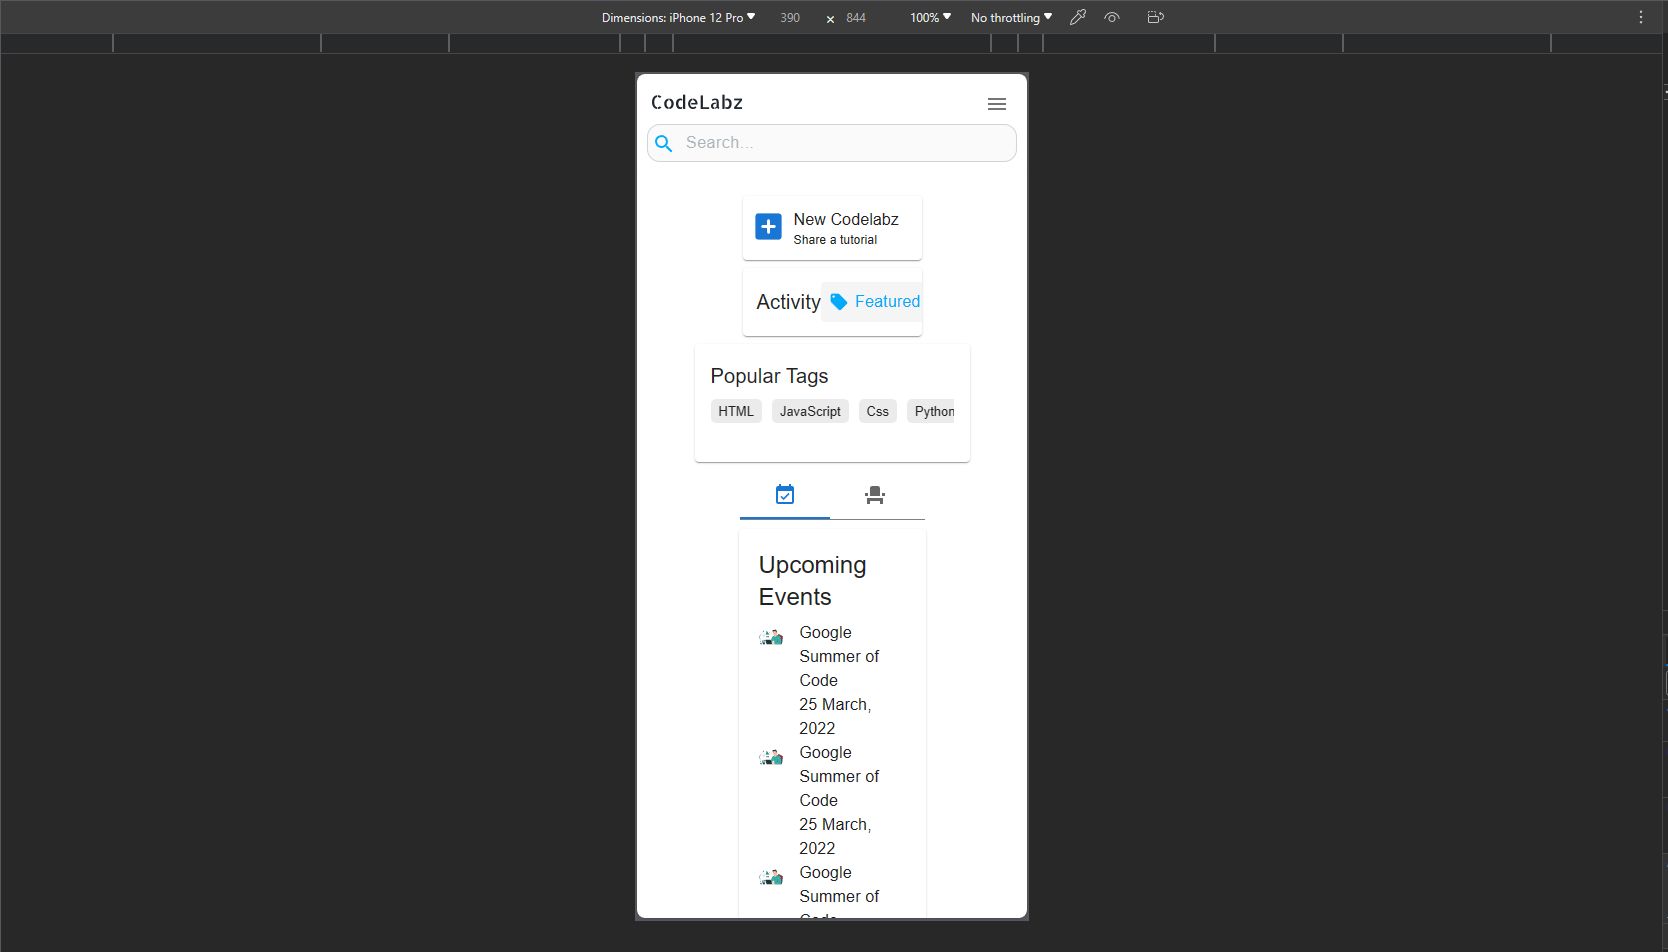The image size is (1668, 952).
Task: Open the three-dot DevTools options menu
Action: 1640,17
